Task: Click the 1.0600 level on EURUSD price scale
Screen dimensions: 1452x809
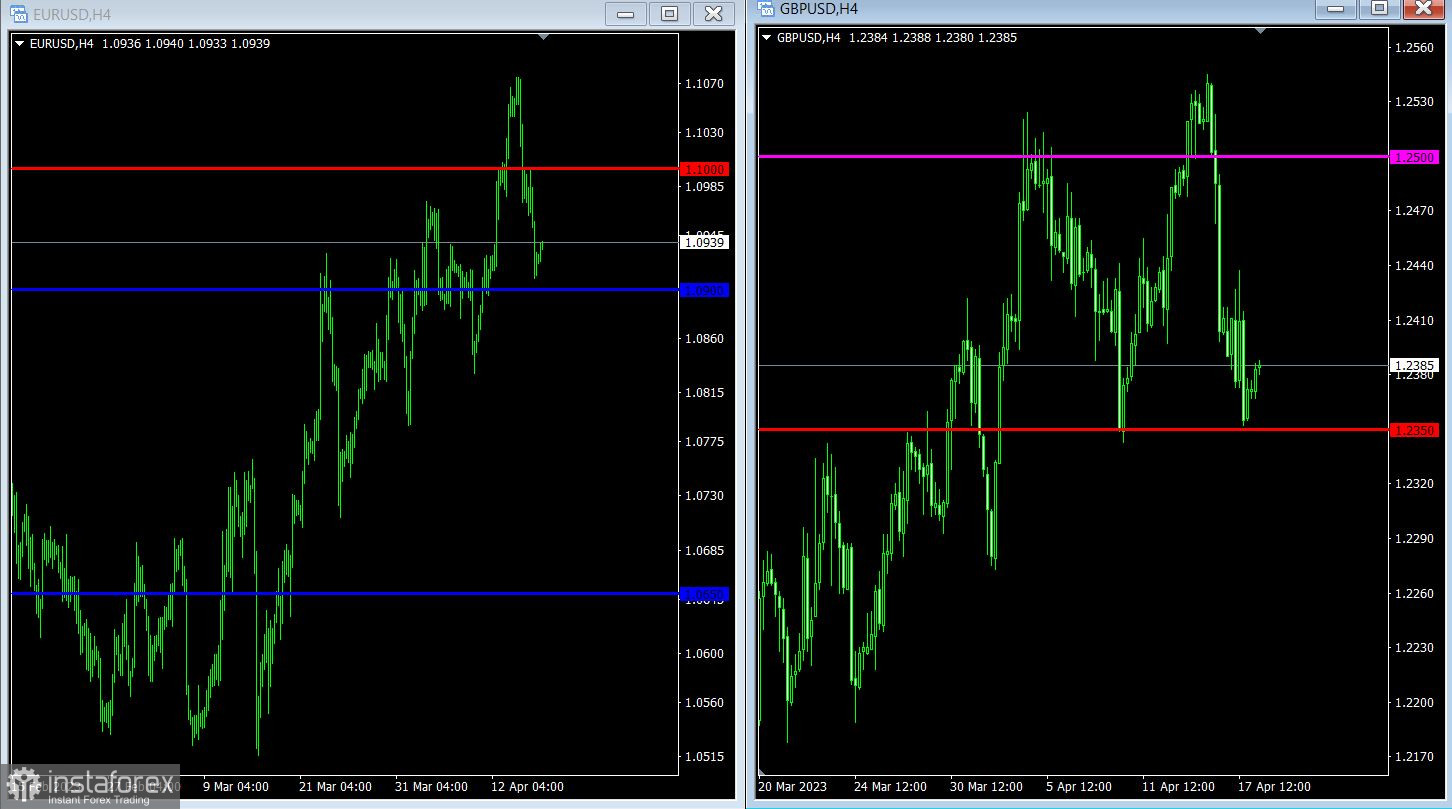Action: 705,654
